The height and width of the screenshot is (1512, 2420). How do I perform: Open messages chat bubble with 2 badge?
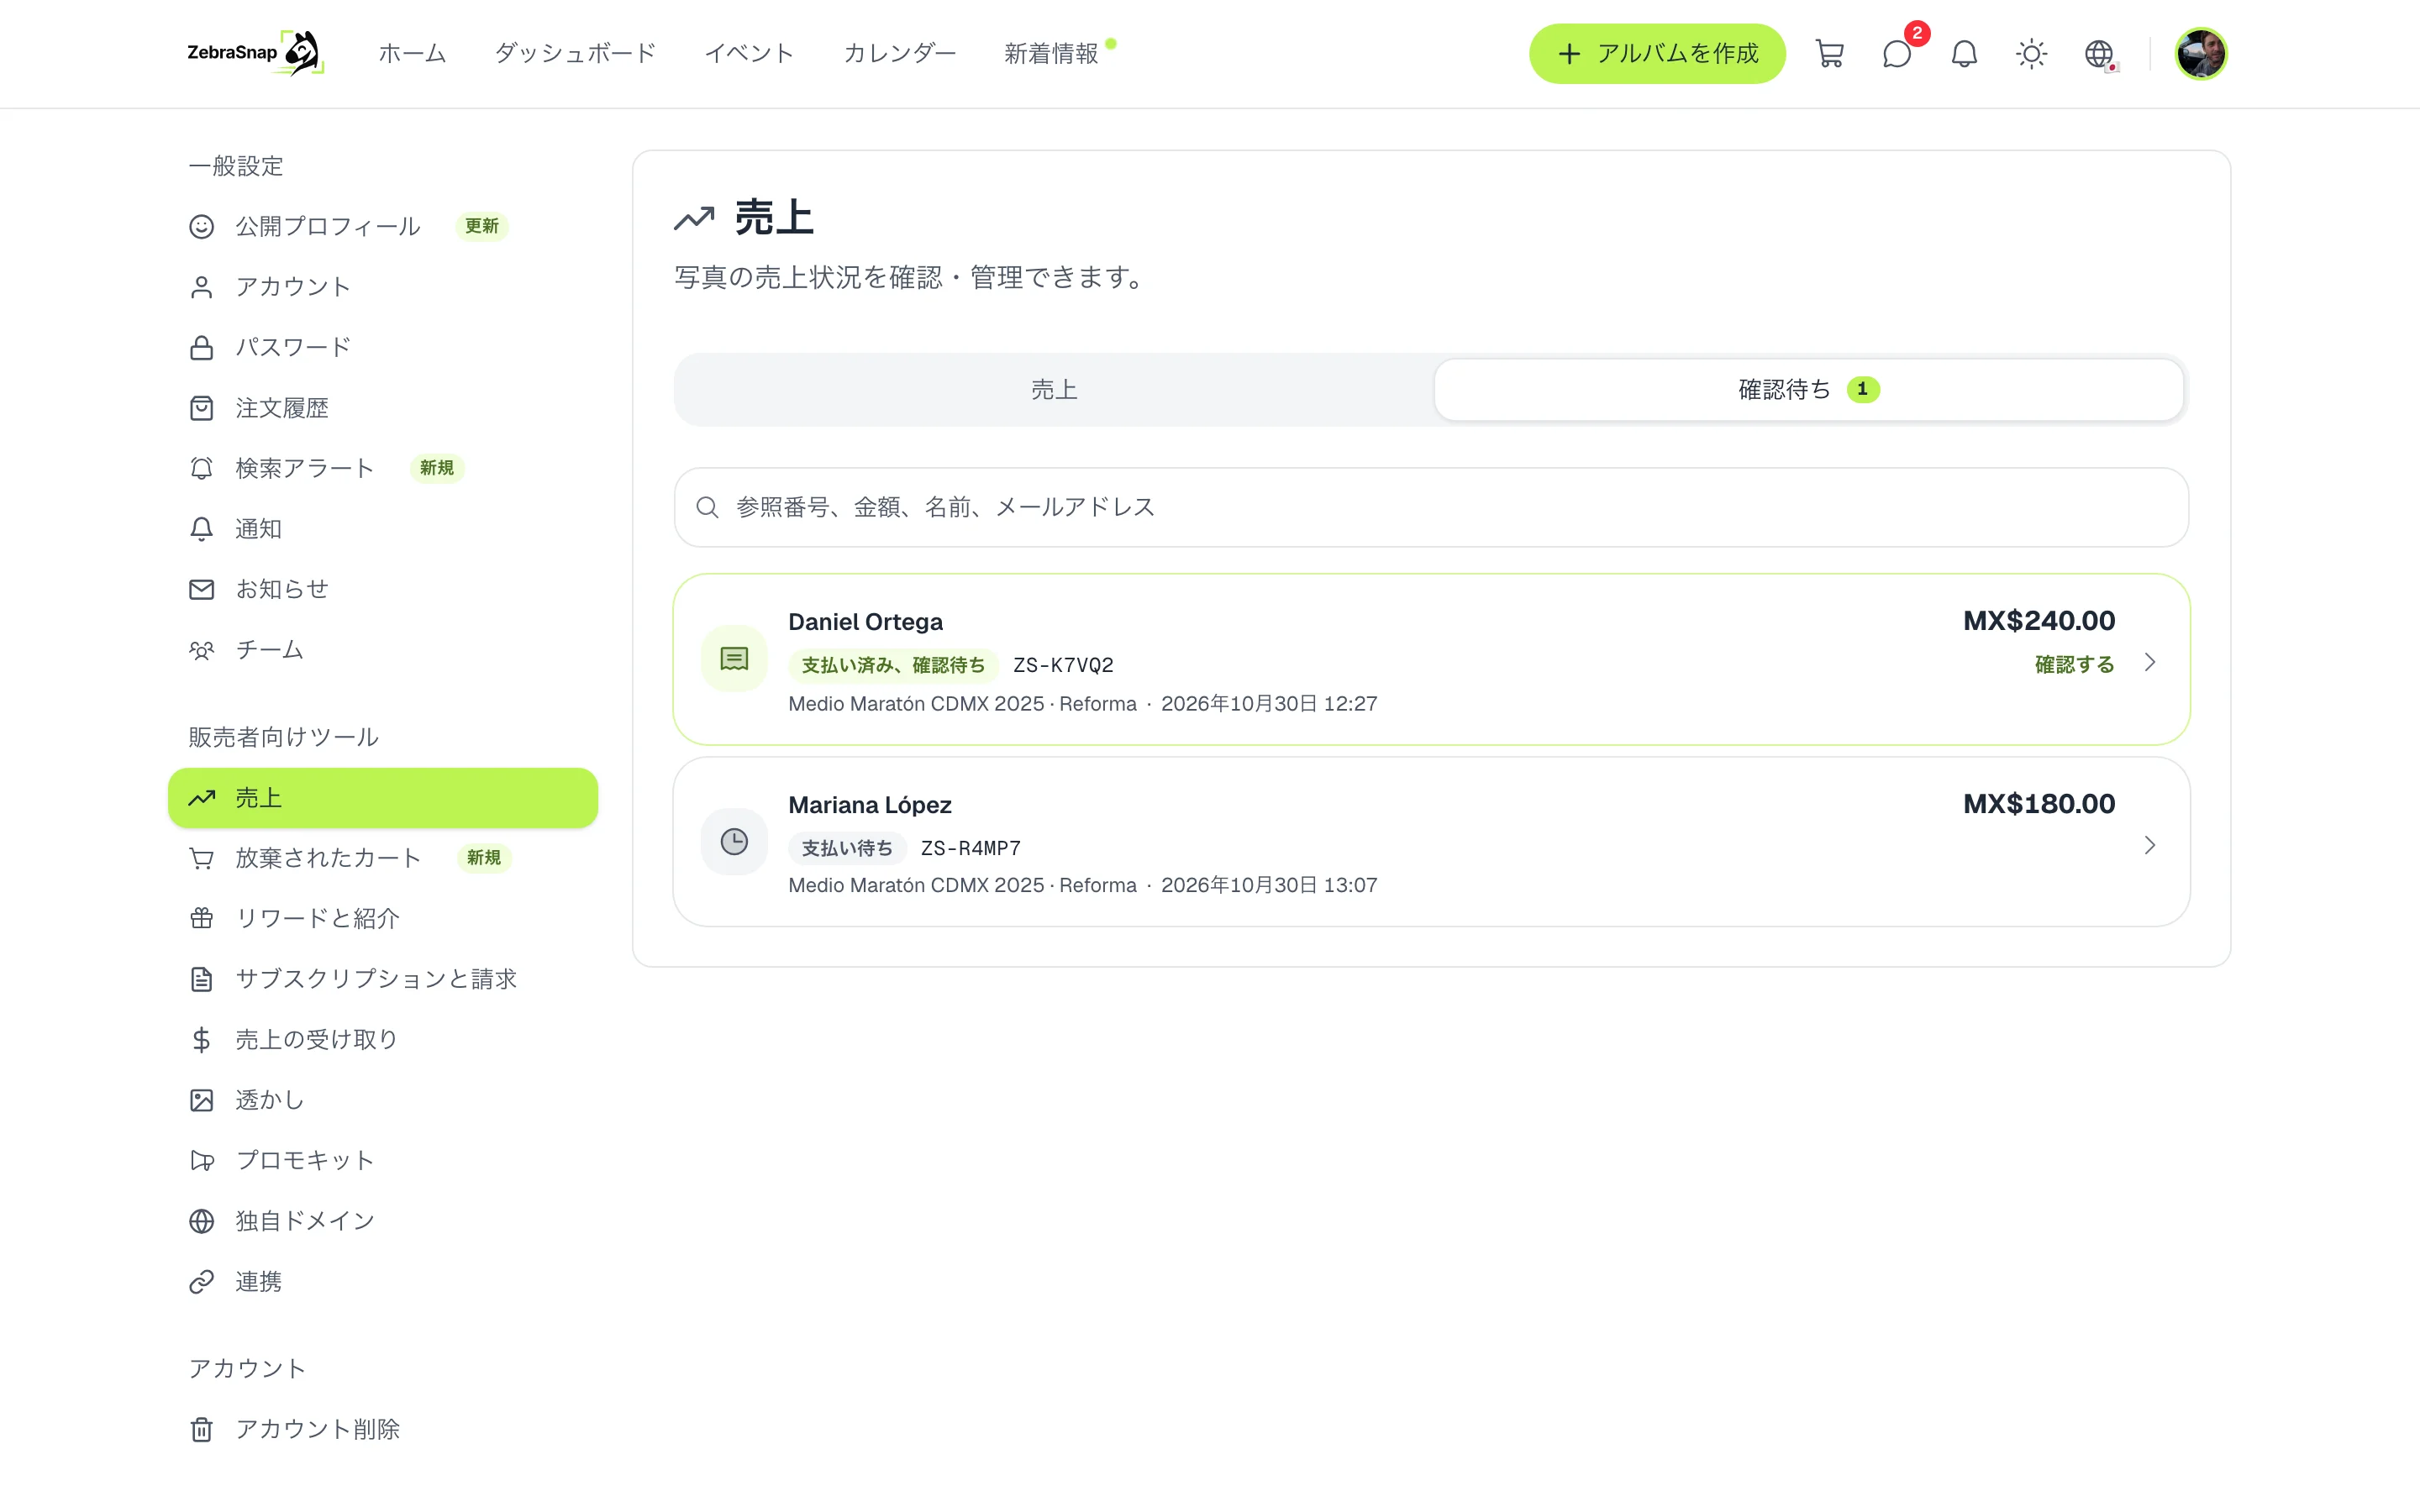click(x=1897, y=54)
